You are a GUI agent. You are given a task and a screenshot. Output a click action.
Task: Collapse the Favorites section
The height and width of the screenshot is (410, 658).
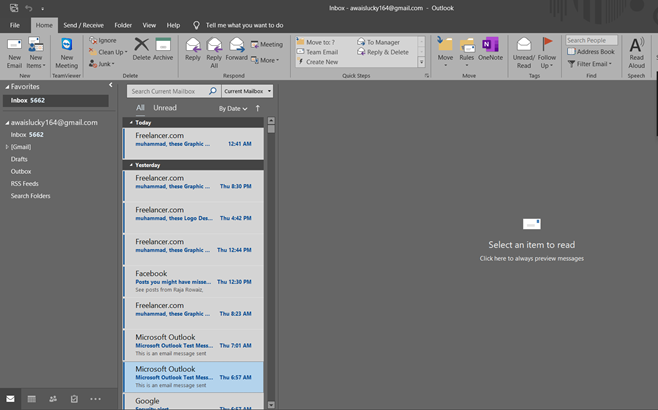[x=7, y=87]
